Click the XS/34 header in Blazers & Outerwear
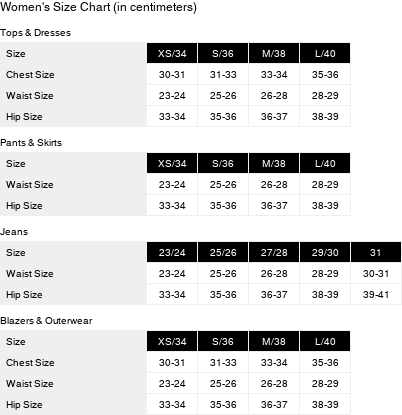The width and height of the screenshot is (402, 415). pos(172,341)
